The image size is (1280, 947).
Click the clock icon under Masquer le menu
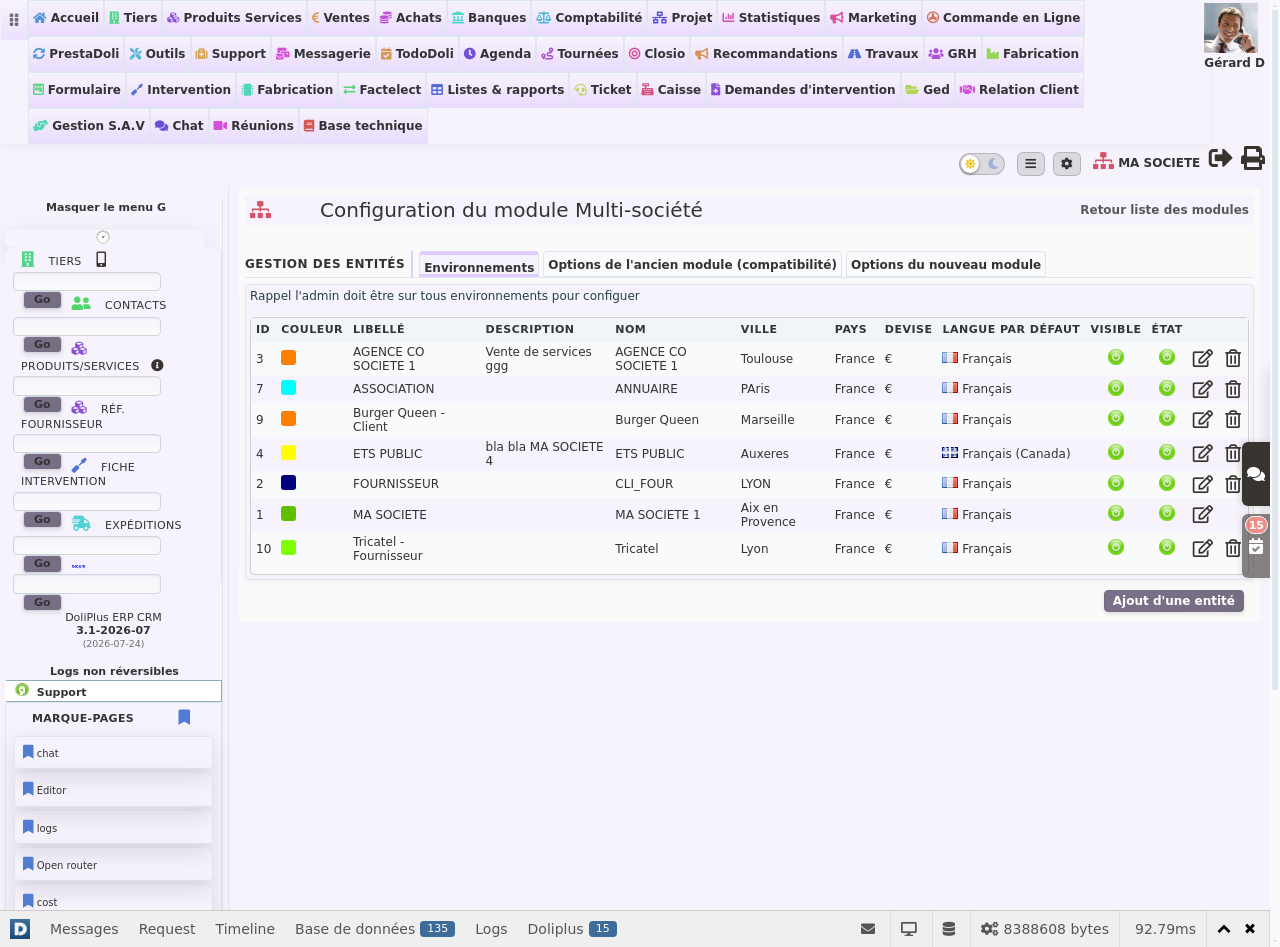tap(103, 237)
